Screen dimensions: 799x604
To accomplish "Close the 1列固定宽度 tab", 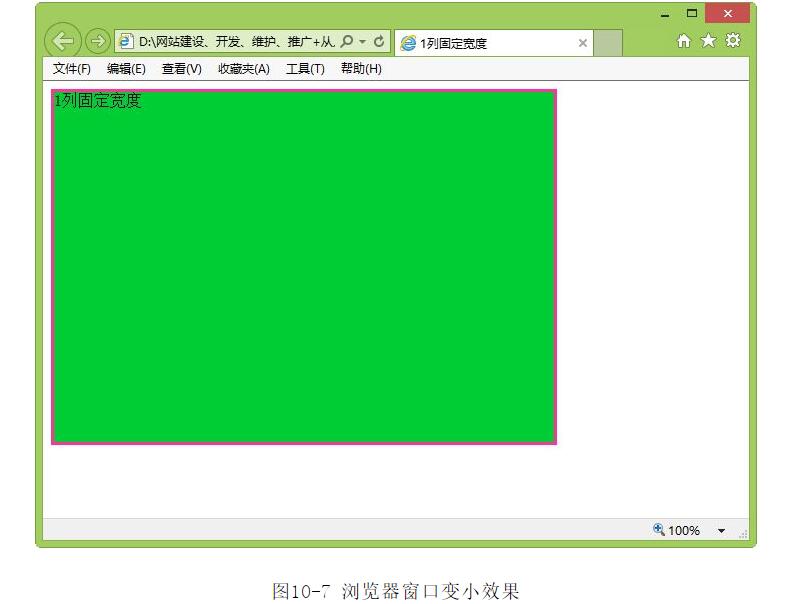I will point(583,43).
